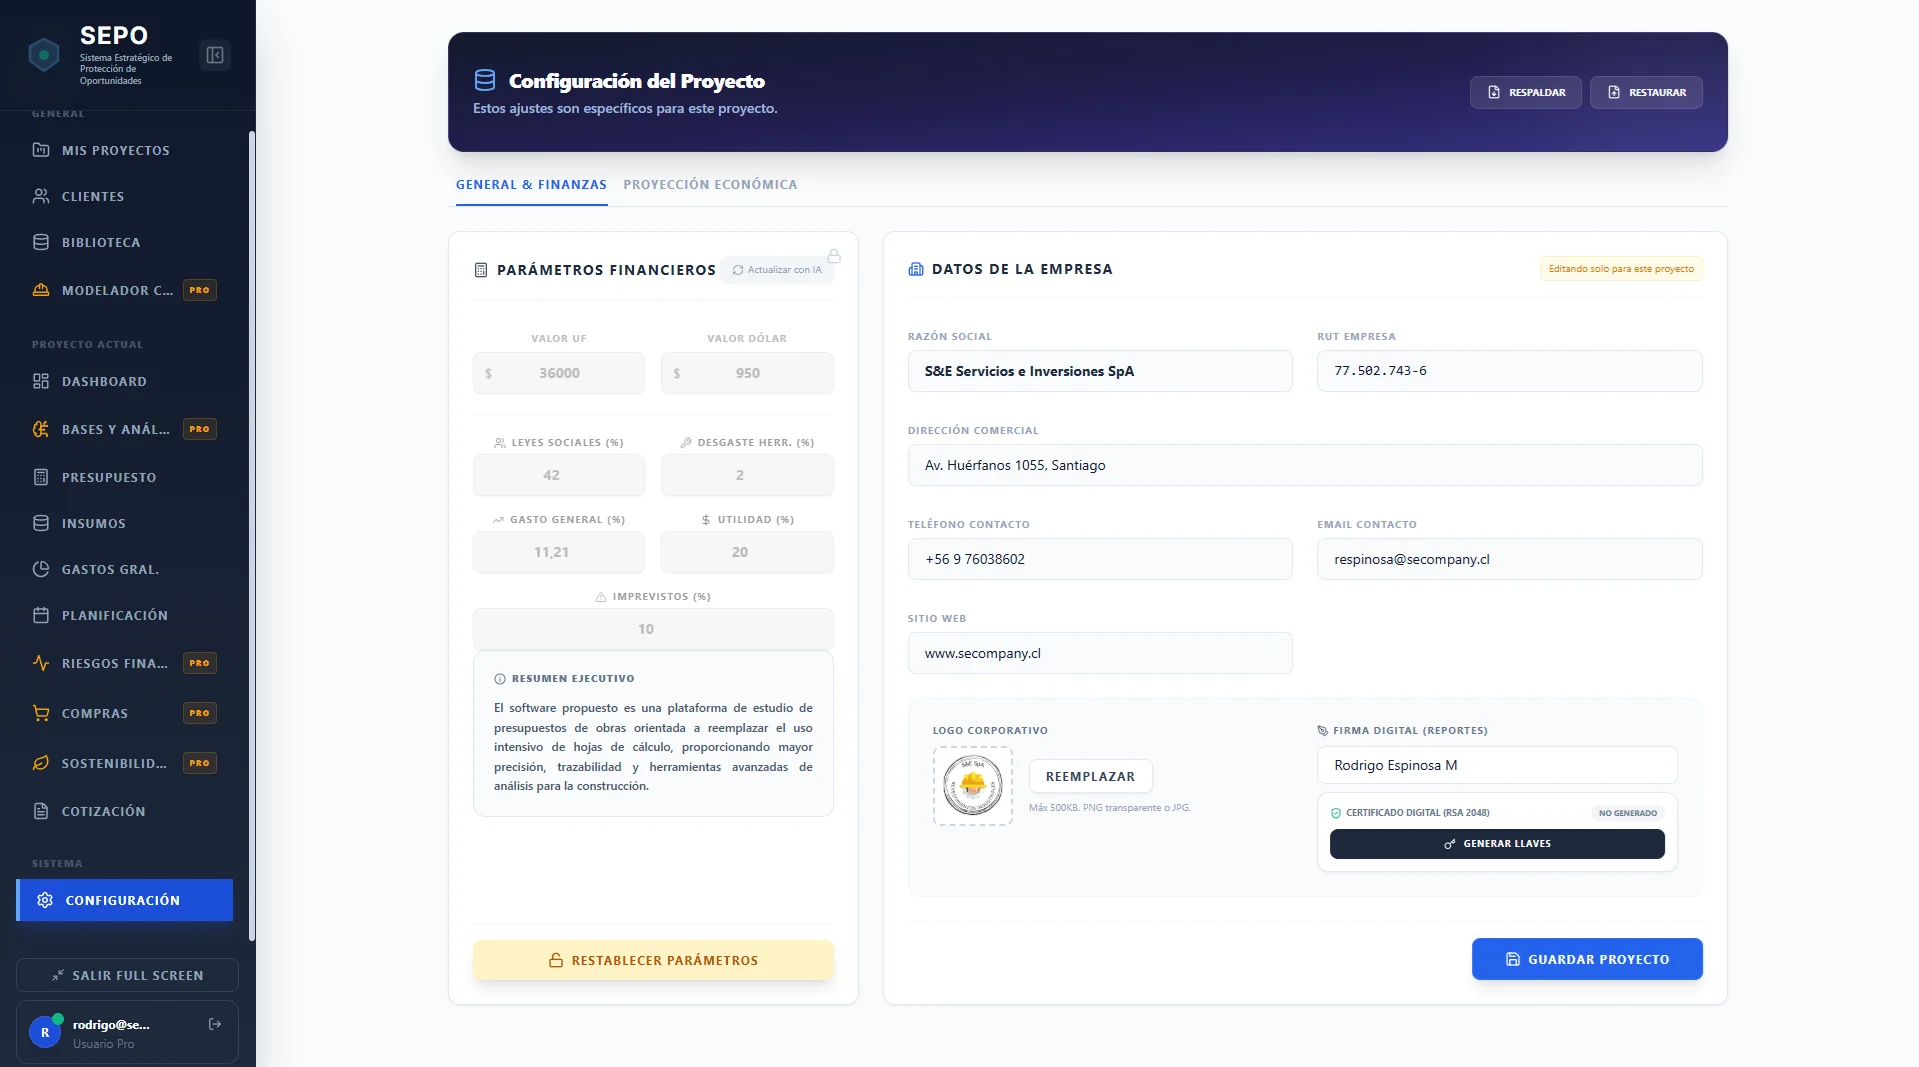Collapse the sidebar using the panel toggle
1919x1067 pixels.
coord(214,55)
